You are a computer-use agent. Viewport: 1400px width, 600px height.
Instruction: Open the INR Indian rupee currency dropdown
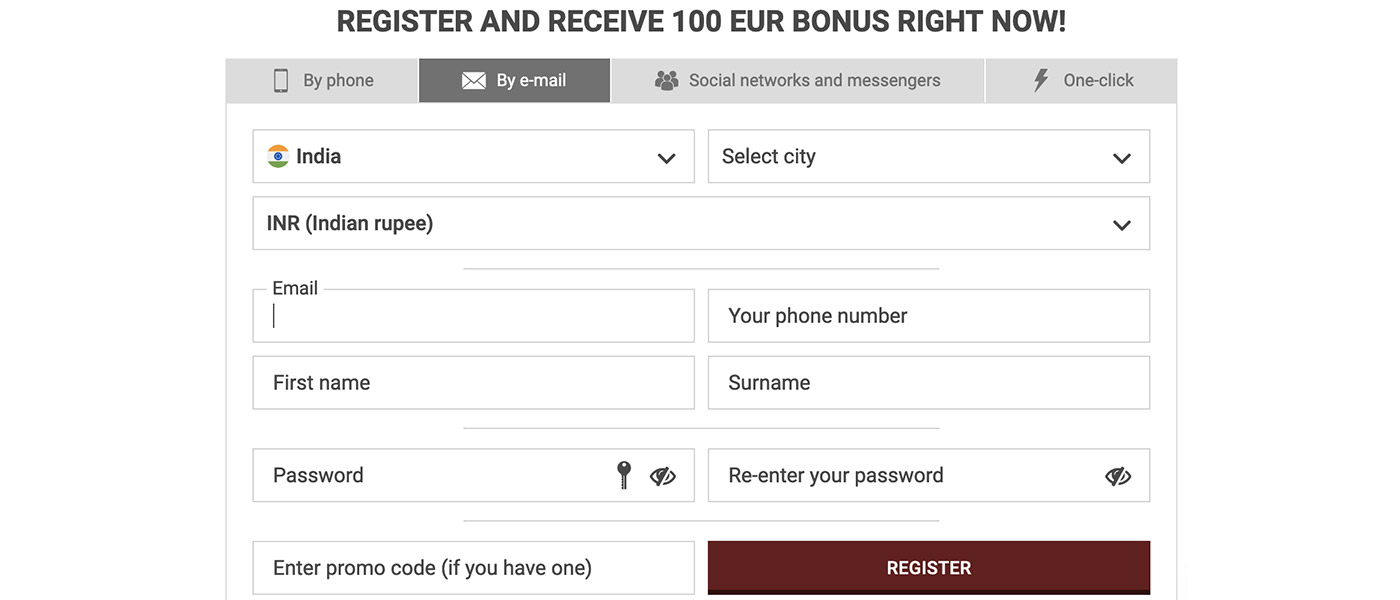[700, 223]
